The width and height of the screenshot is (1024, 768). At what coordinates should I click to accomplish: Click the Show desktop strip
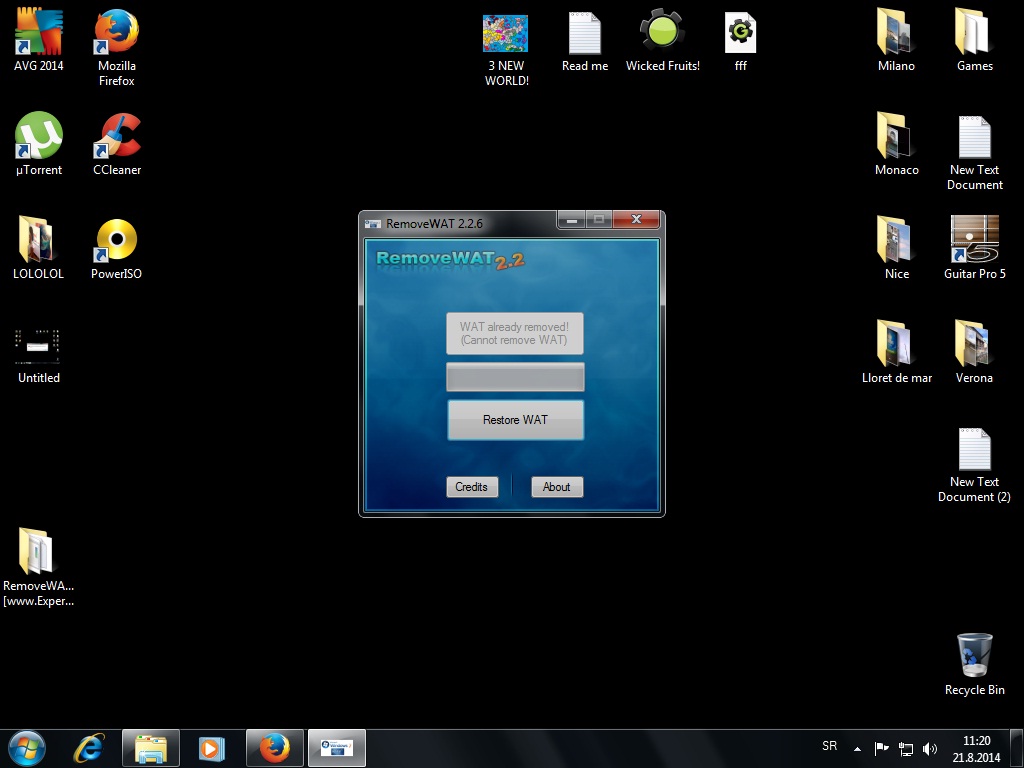point(1017,748)
